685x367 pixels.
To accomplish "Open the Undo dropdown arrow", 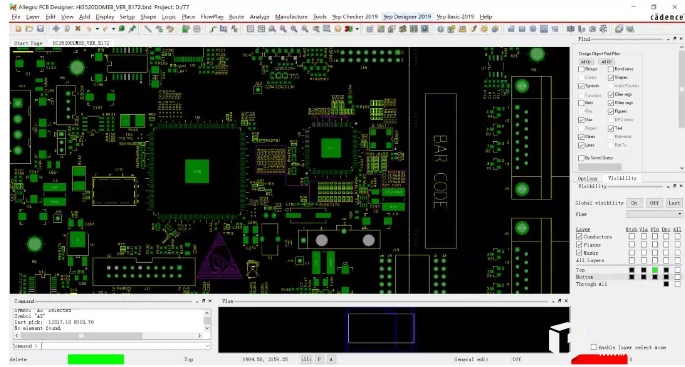I will (x=97, y=29).
